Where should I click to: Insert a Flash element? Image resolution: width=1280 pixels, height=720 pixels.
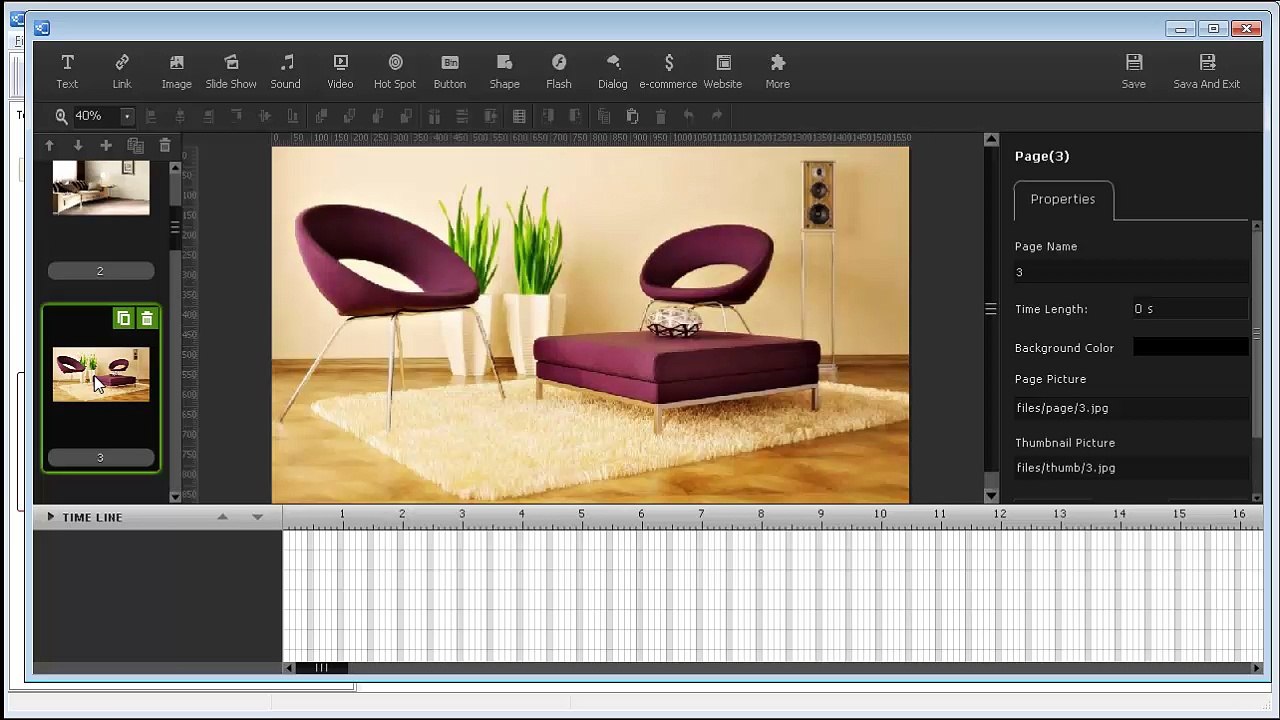pyautogui.click(x=559, y=72)
